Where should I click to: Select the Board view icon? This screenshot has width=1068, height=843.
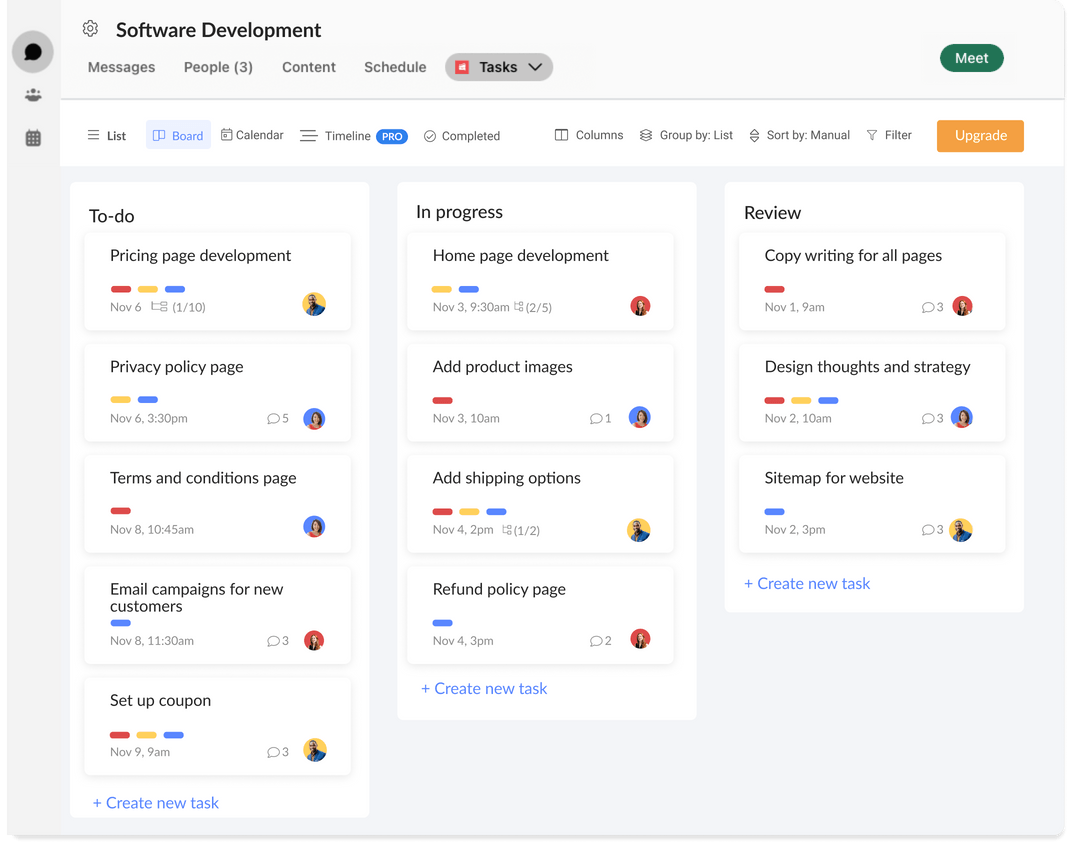(x=177, y=135)
